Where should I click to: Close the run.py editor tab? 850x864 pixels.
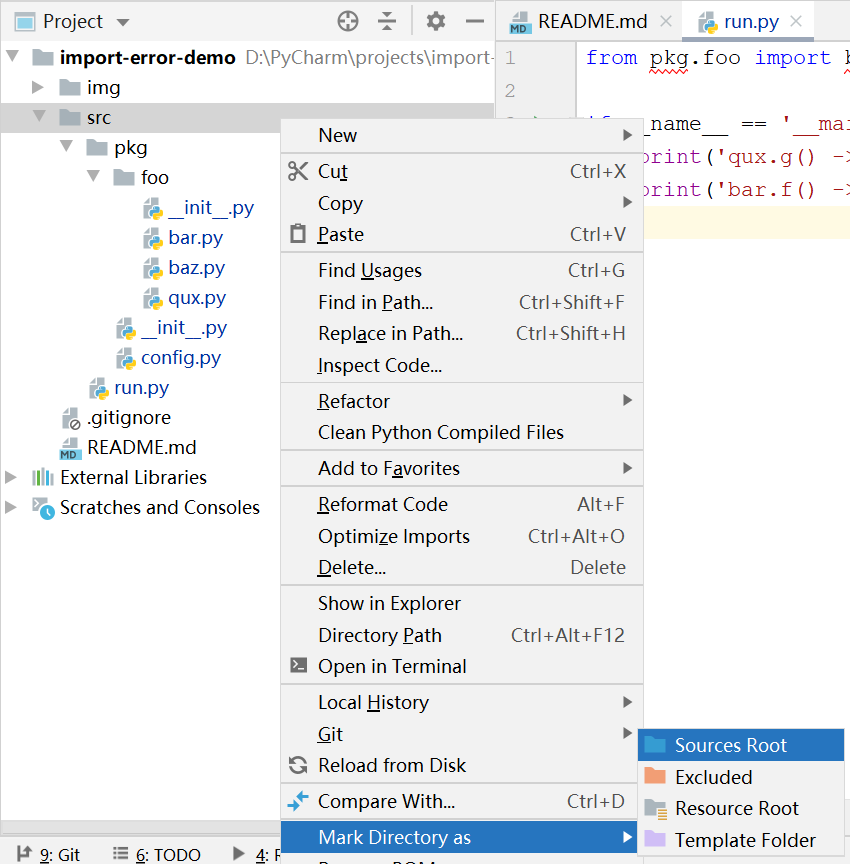click(795, 21)
